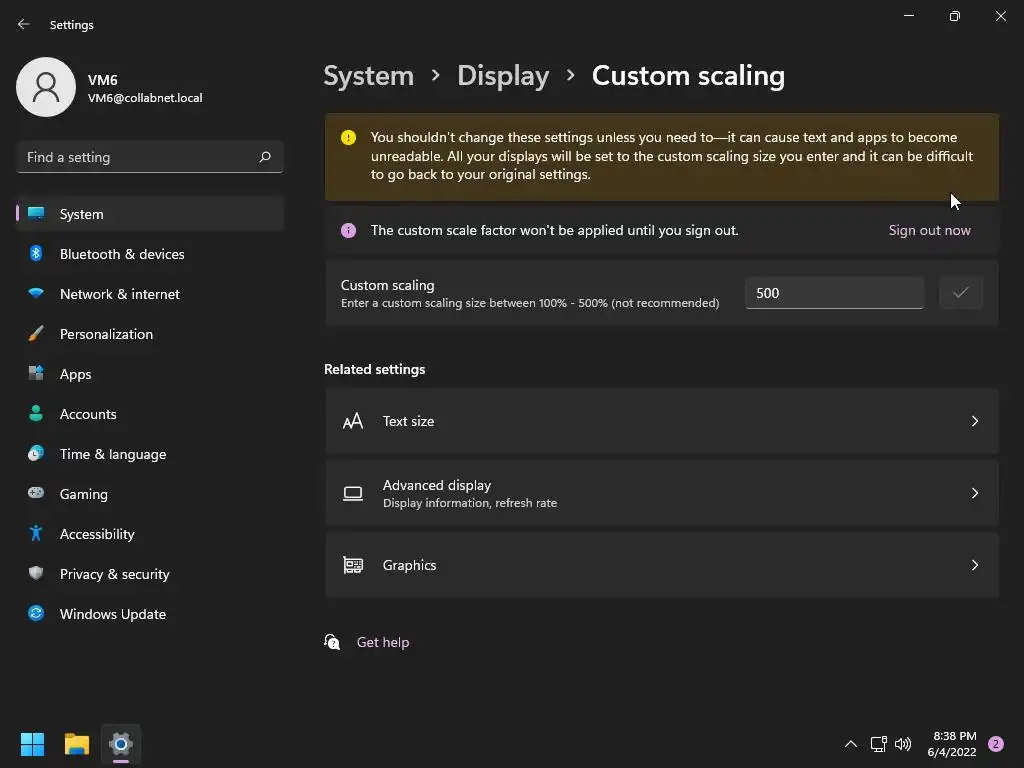
Task: Go to Time & language settings
Action: pos(113,454)
